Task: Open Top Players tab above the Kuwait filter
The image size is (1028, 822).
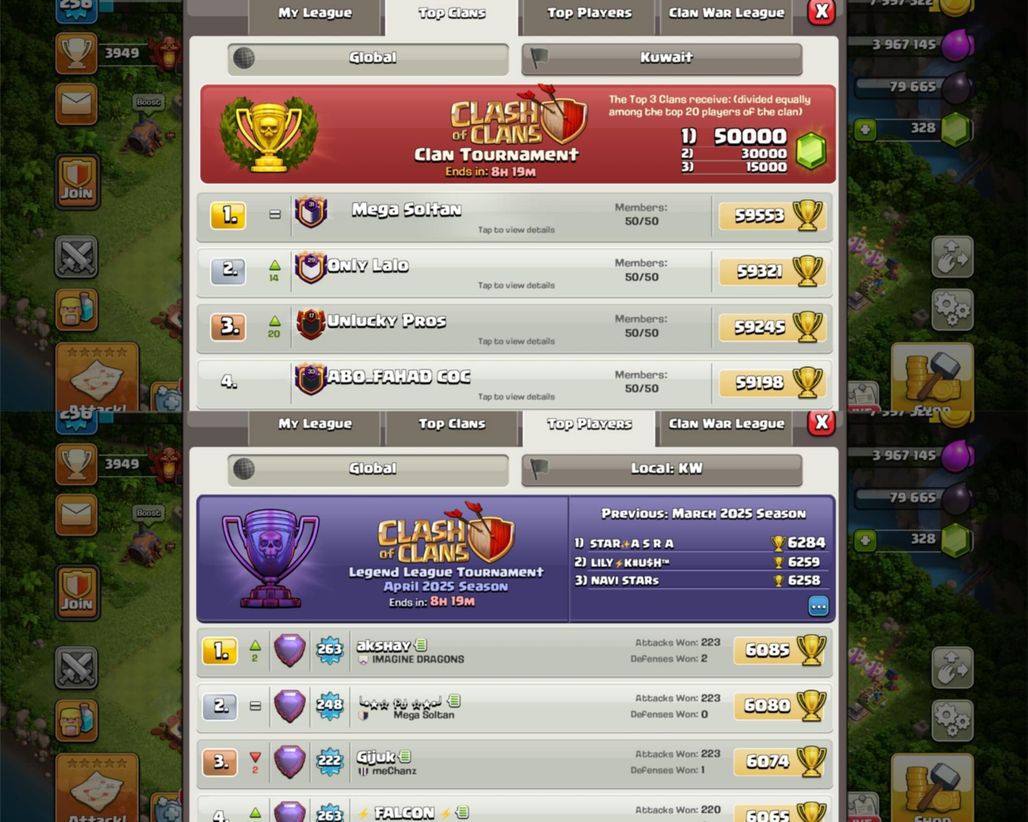Action: 589,14
